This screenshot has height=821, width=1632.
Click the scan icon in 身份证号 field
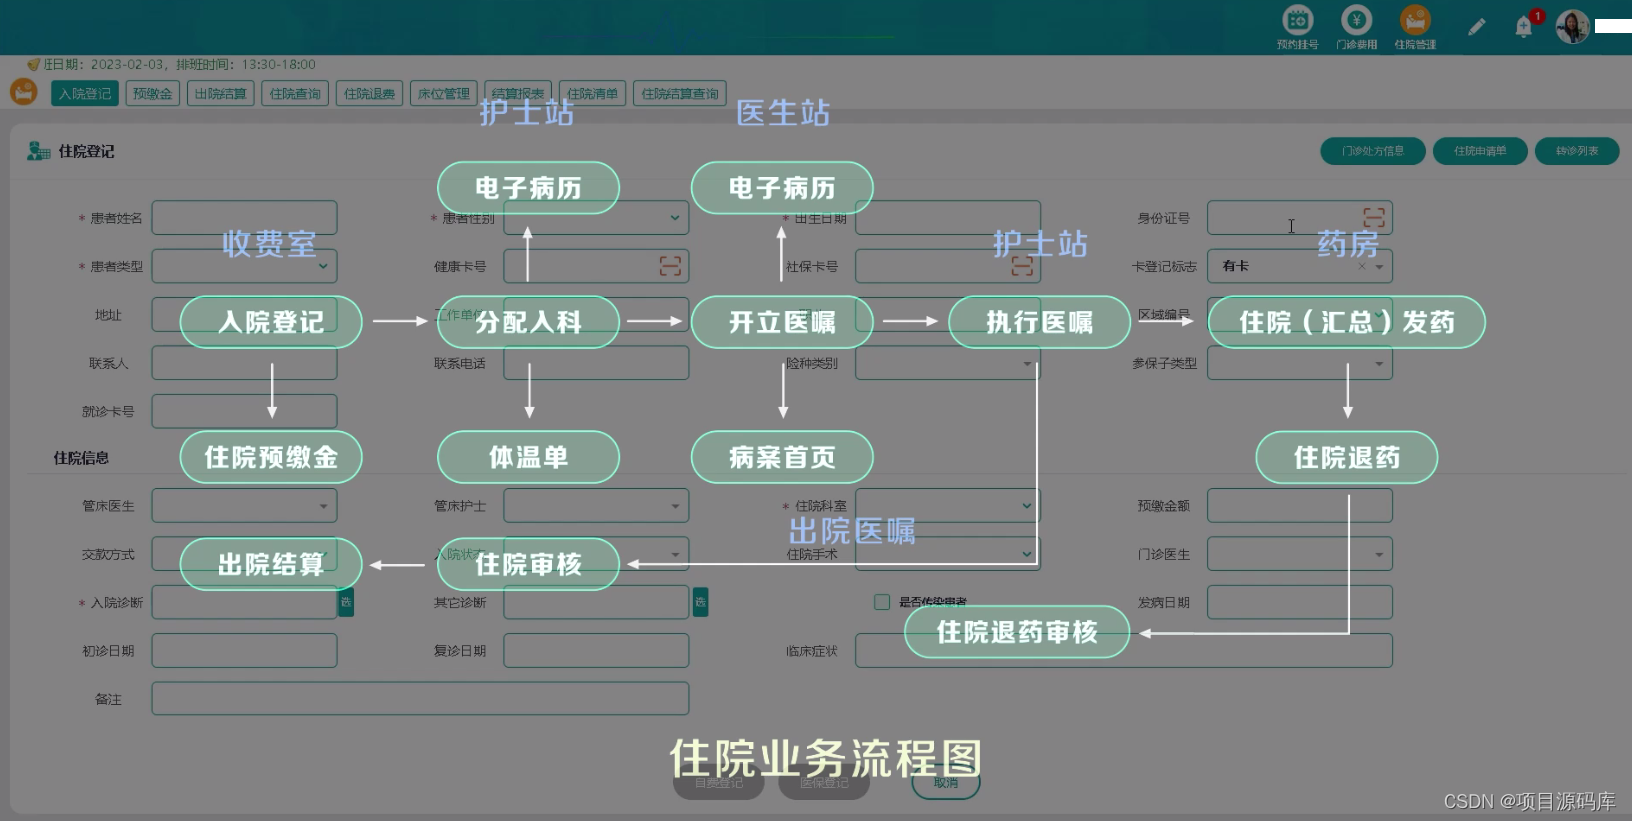pyautogui.click(x=1374, y=218)
